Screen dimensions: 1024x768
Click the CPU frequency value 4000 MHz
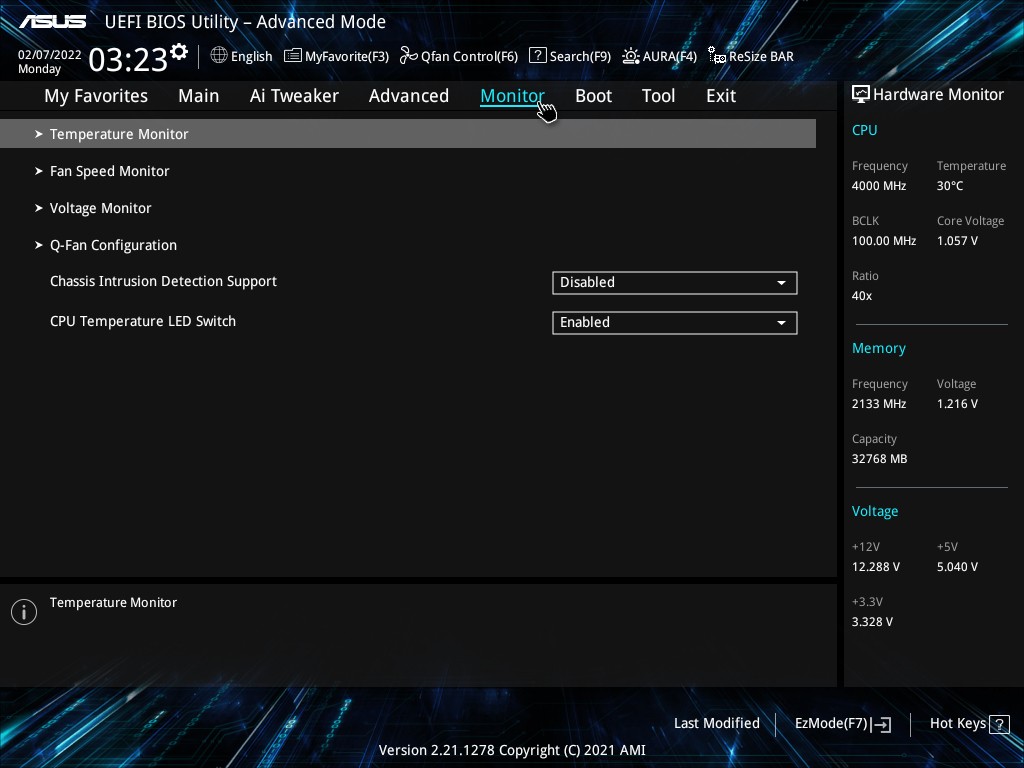pos(879,186)
